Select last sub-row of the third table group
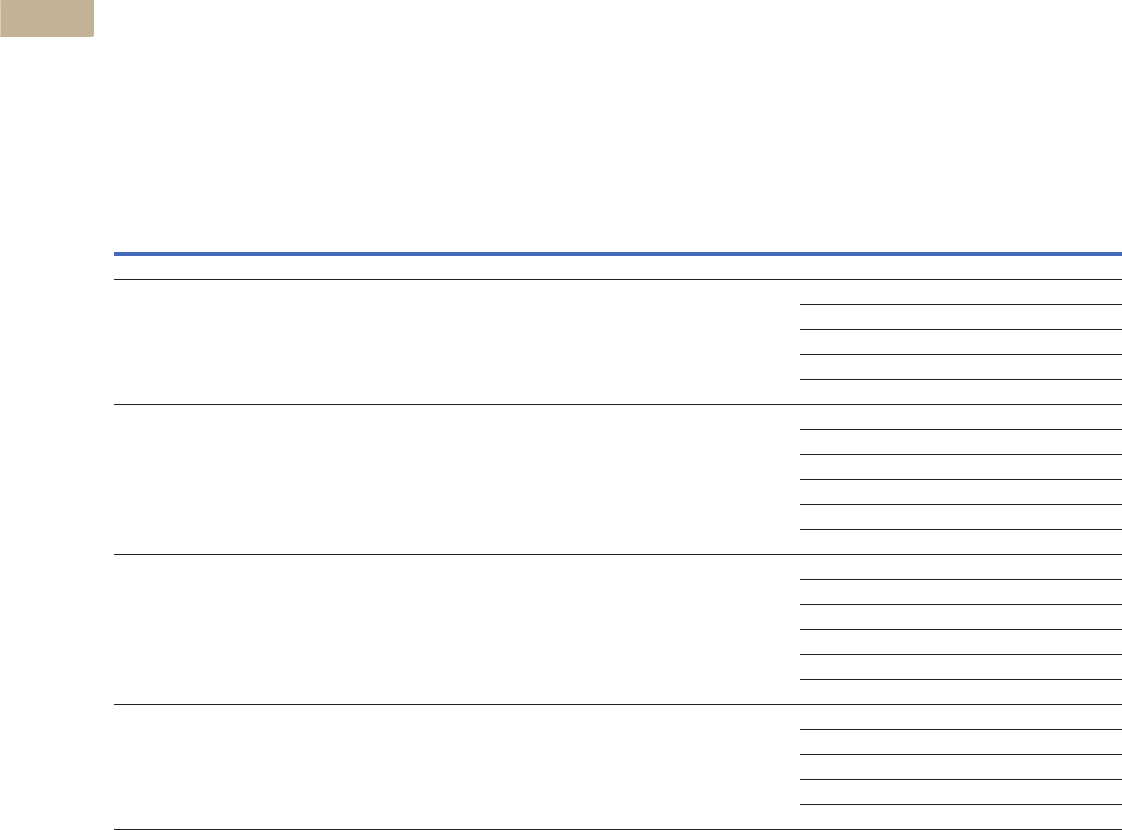This screenshot has height=830, width=1122. [x=960, y=692]
